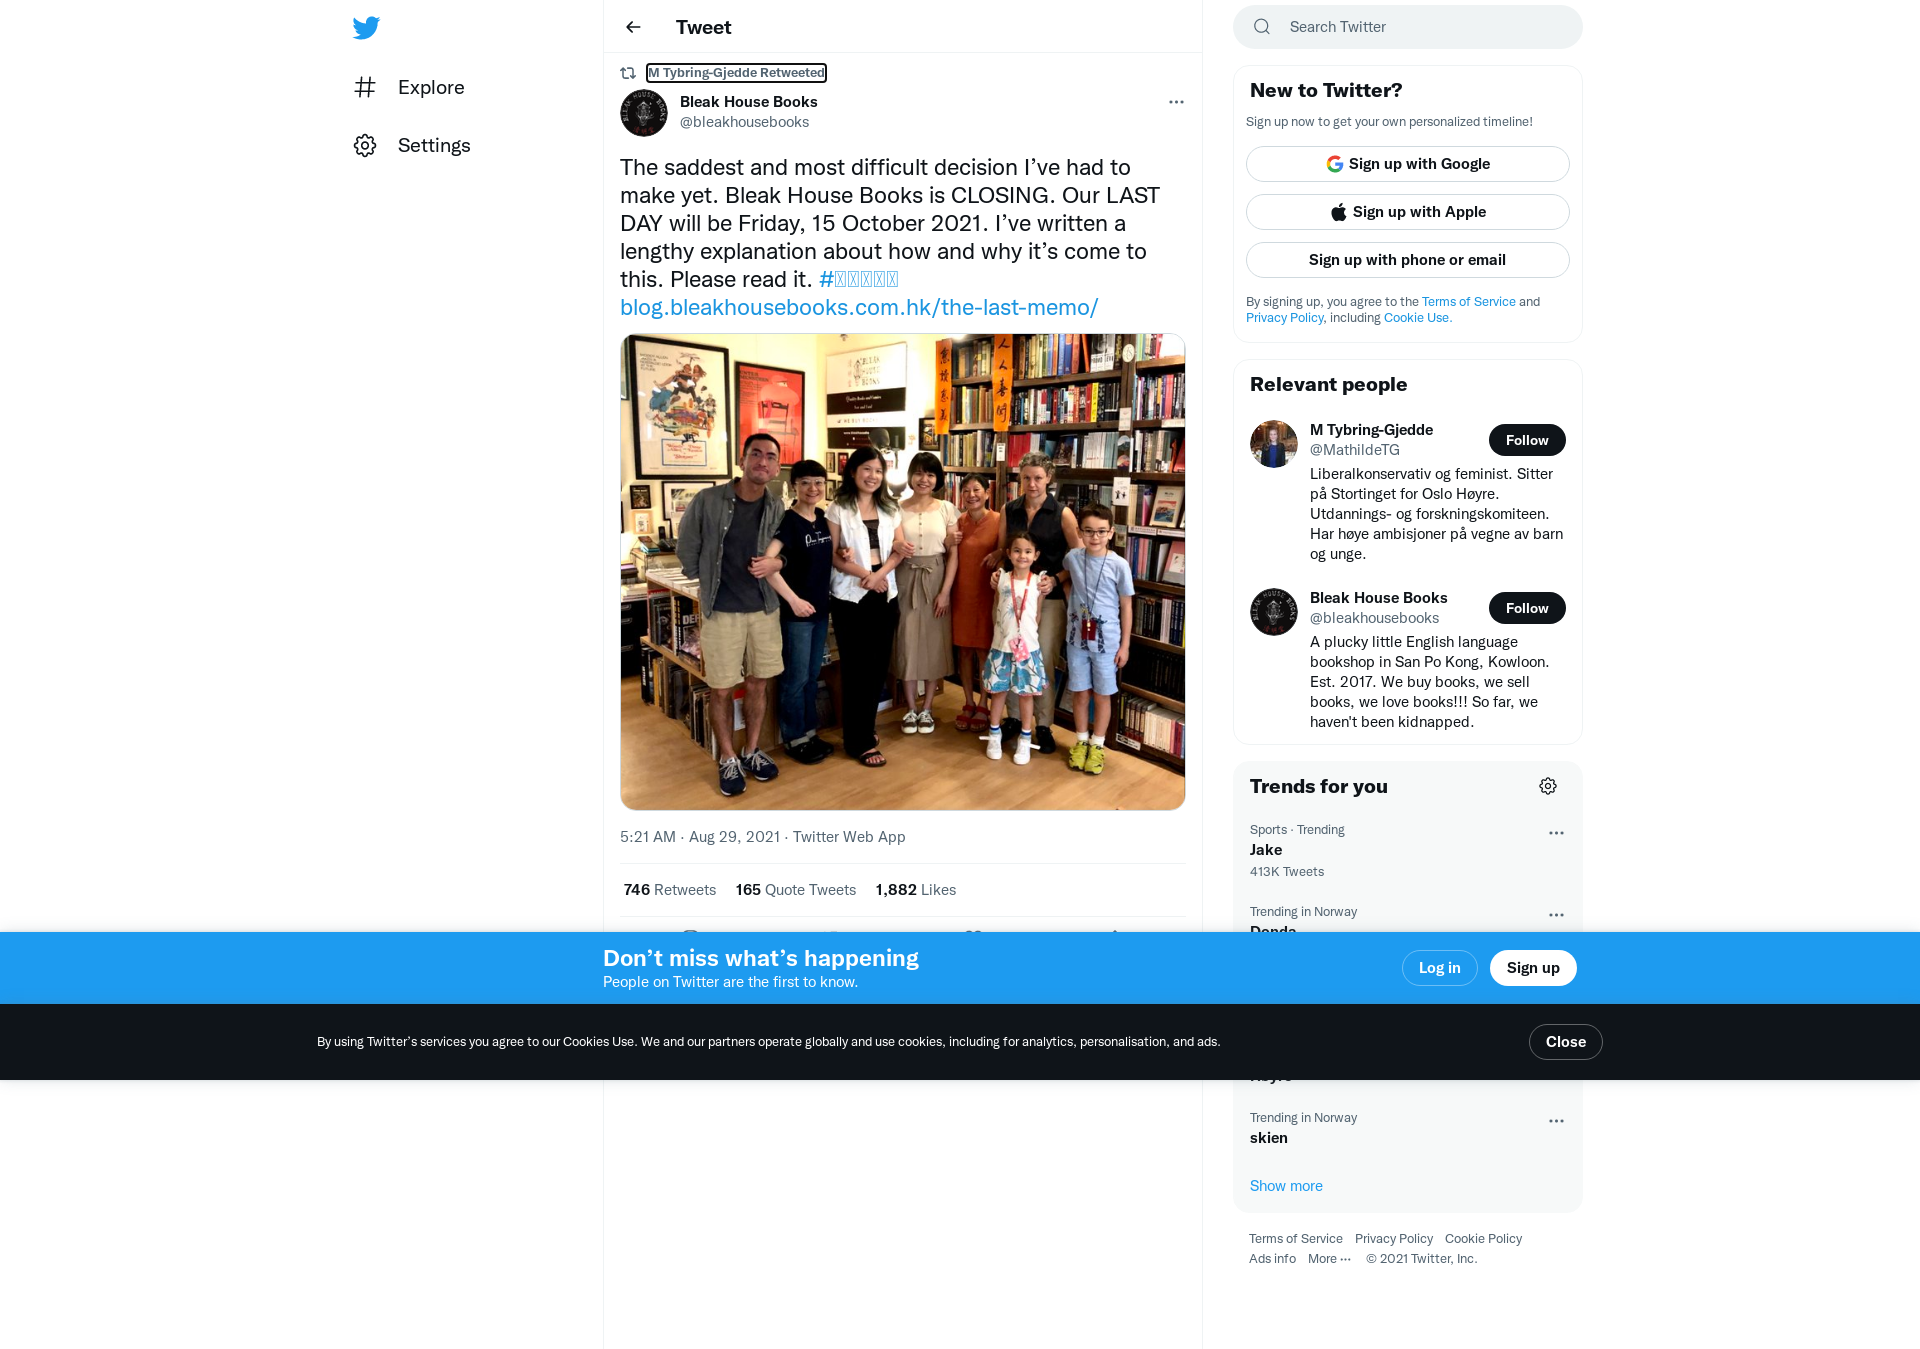Click the Twitter bird logo
The width and height of the screenshot is (1920, 1349).
(366, 27)
